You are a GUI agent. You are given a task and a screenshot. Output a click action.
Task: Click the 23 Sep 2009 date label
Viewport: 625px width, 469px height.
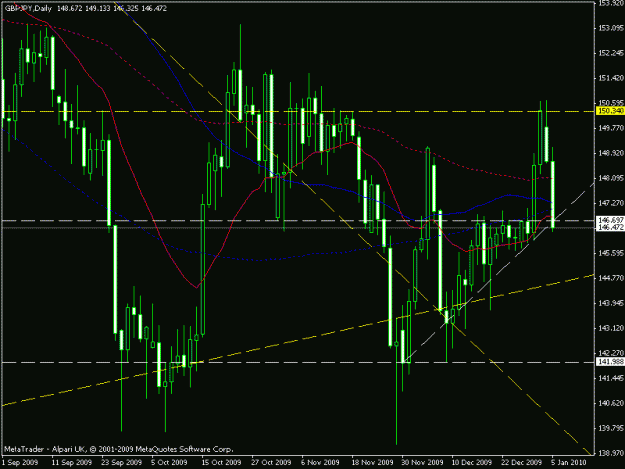(122, 462)
